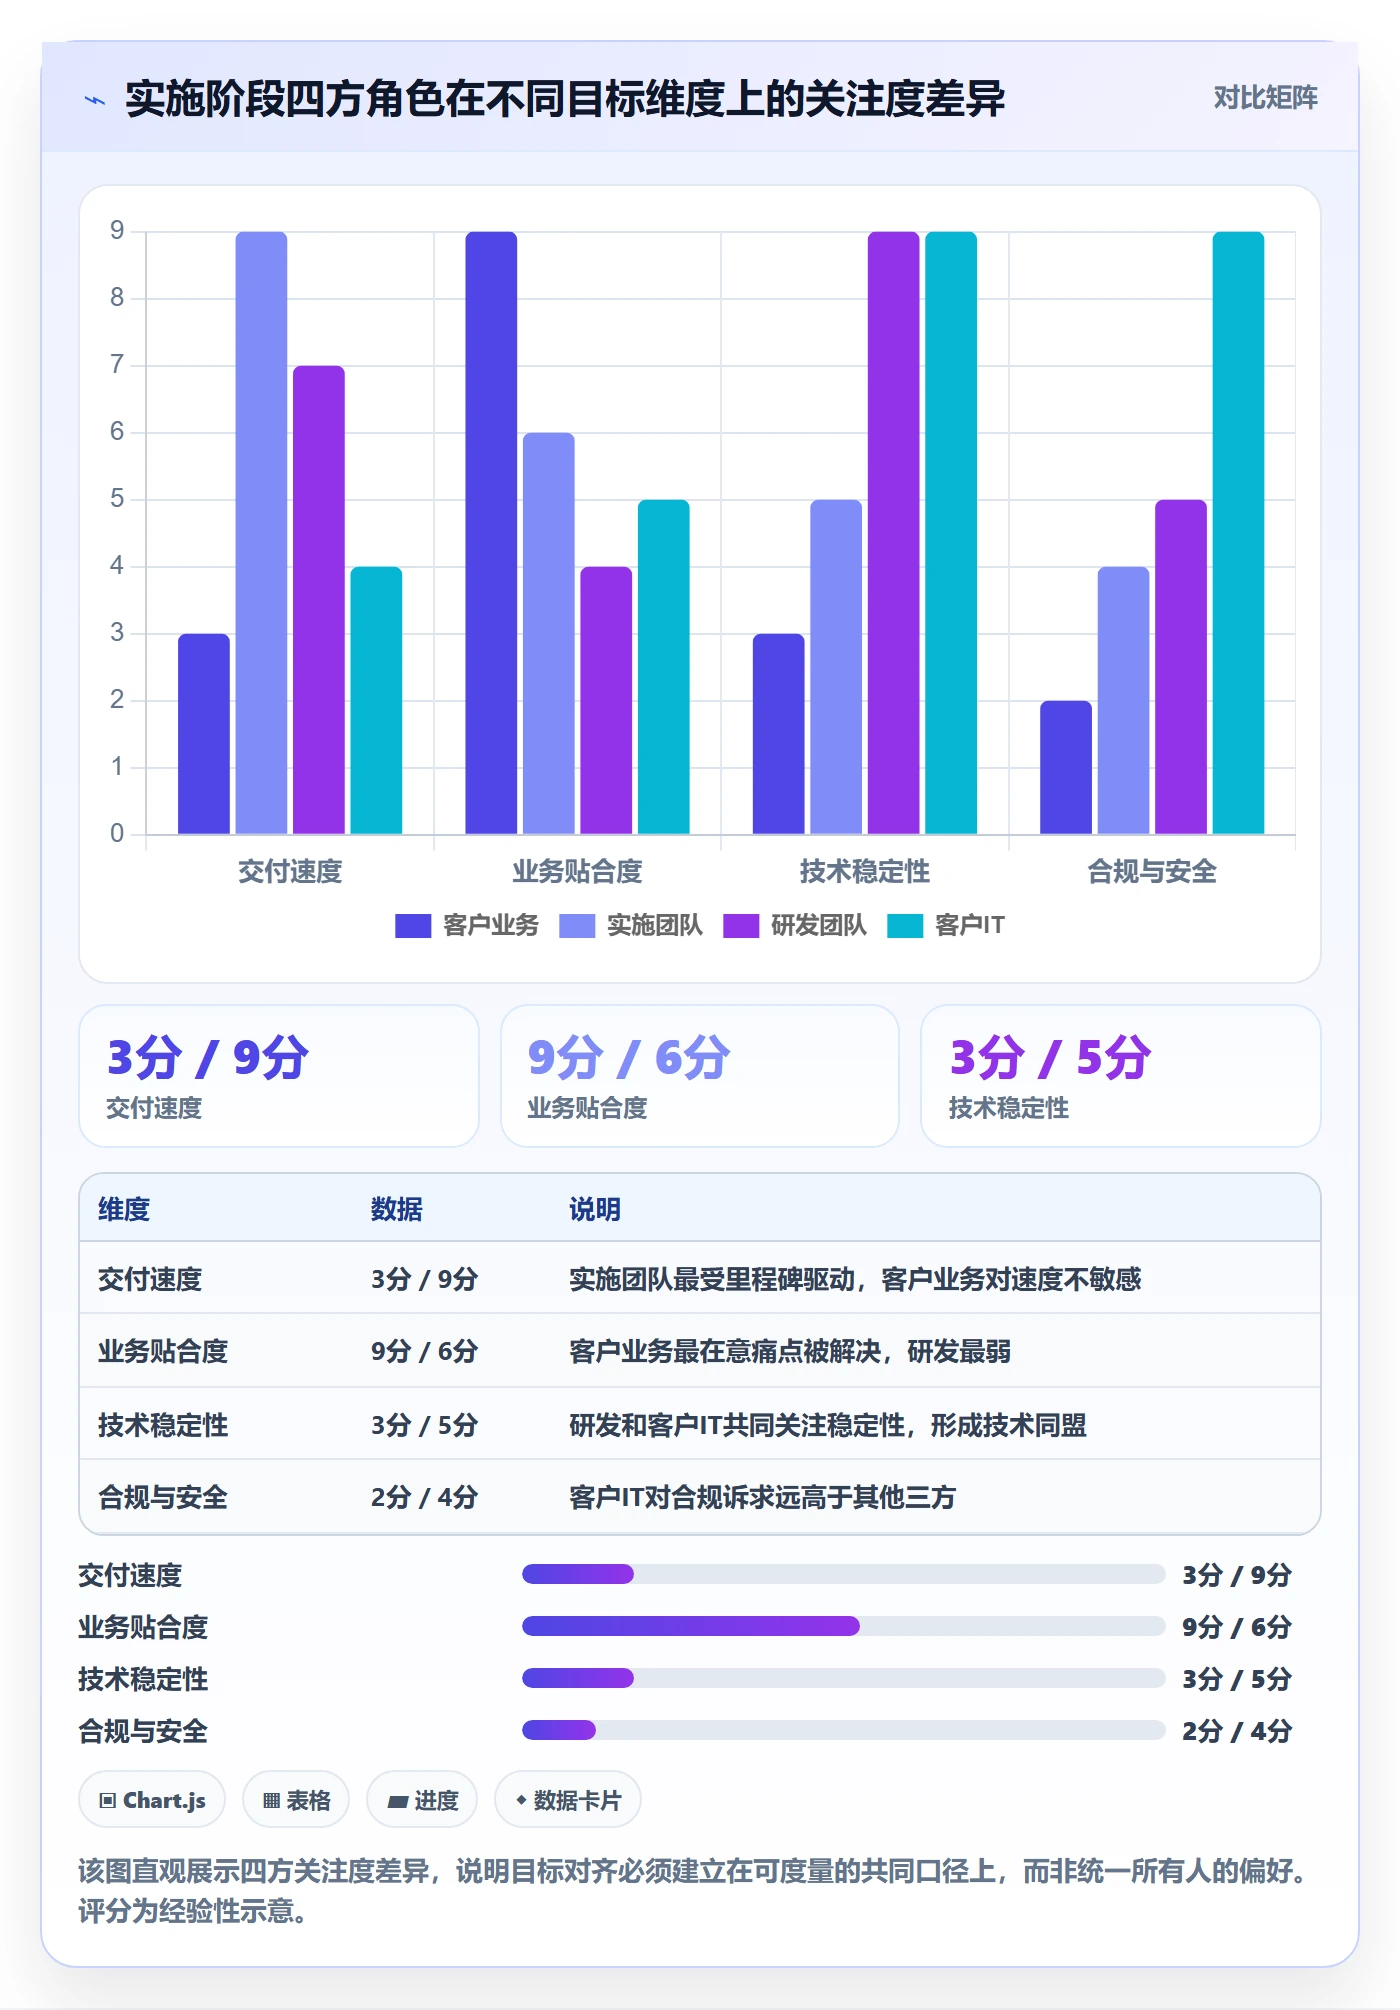
Task: Select the 表格 chip
Action: coord(296,1800)
